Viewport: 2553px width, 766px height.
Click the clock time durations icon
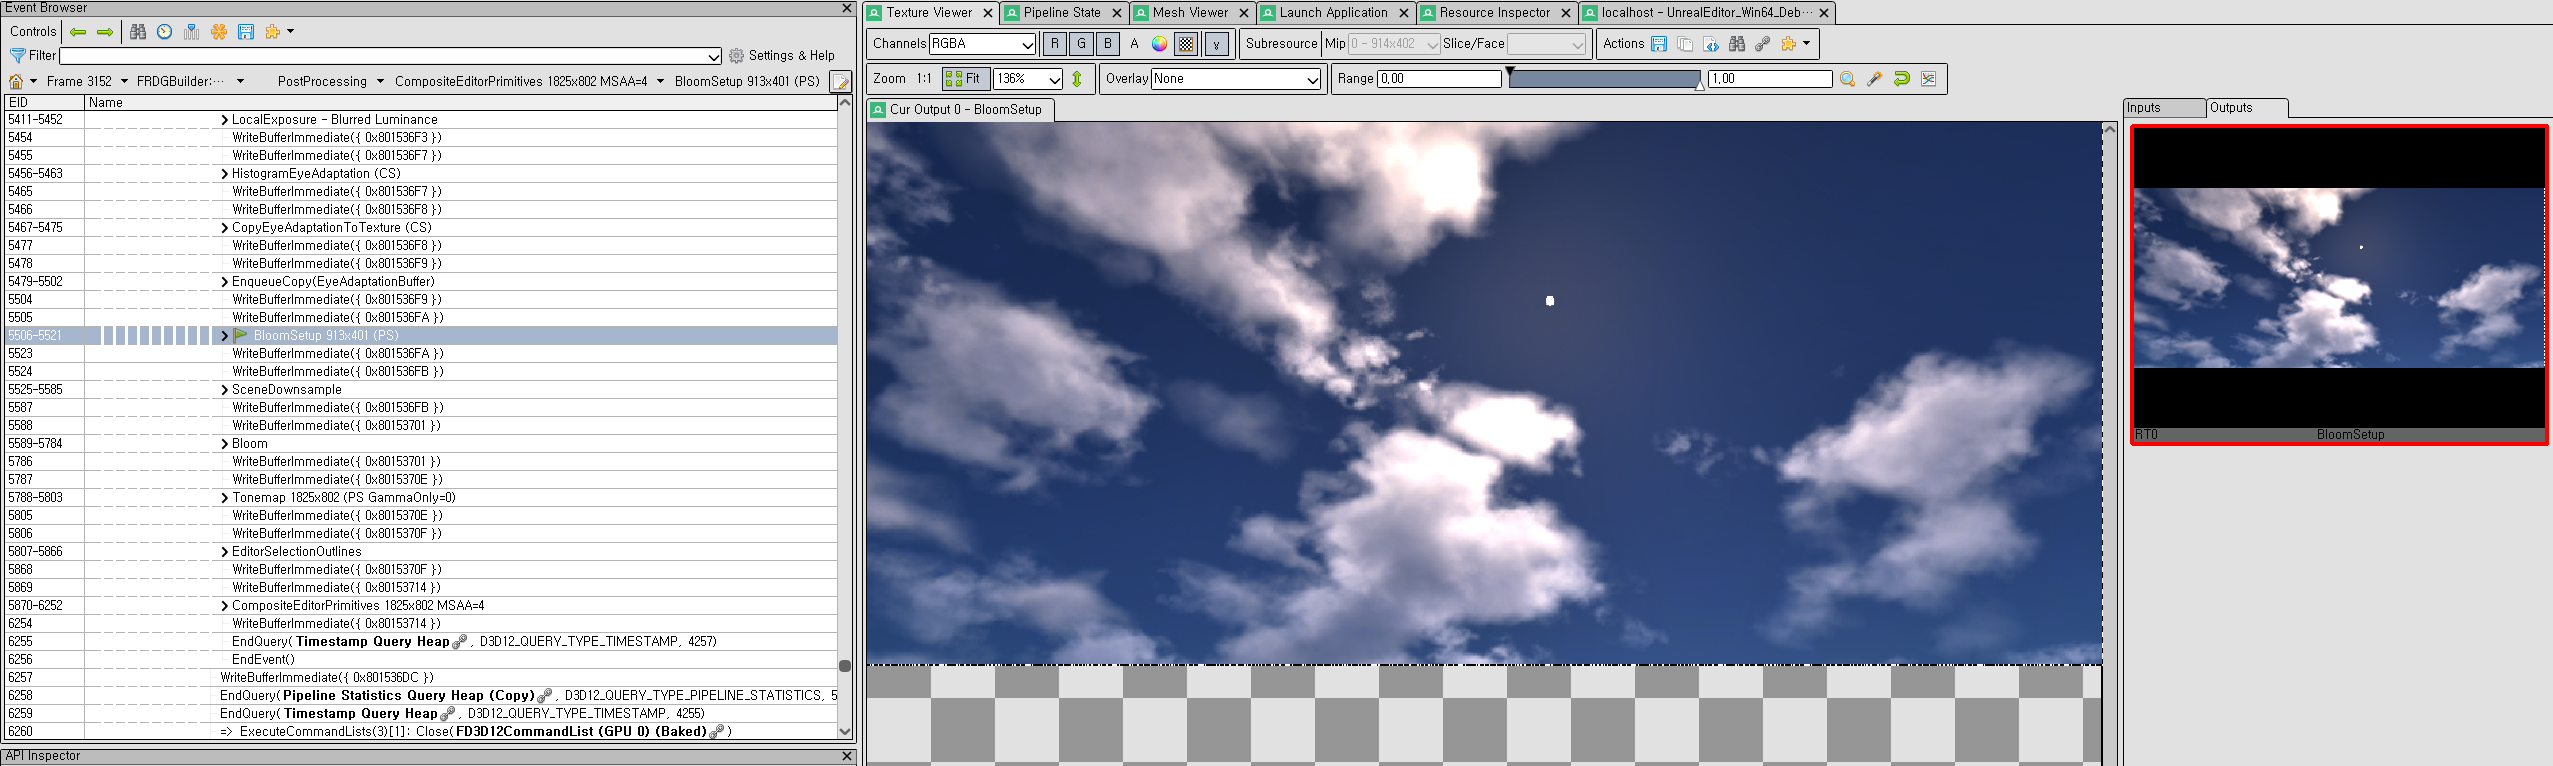click(x=165, y=32)
